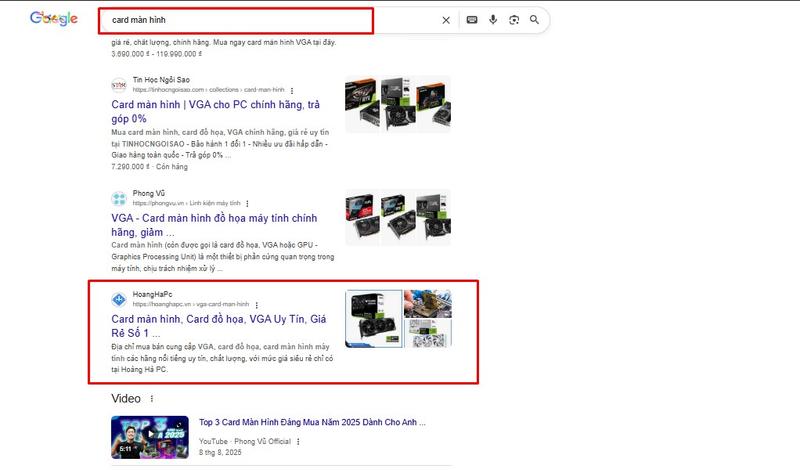Open more options for HoangHaPc result
This screenshot has height=470, width=800.
pos(257,305)
